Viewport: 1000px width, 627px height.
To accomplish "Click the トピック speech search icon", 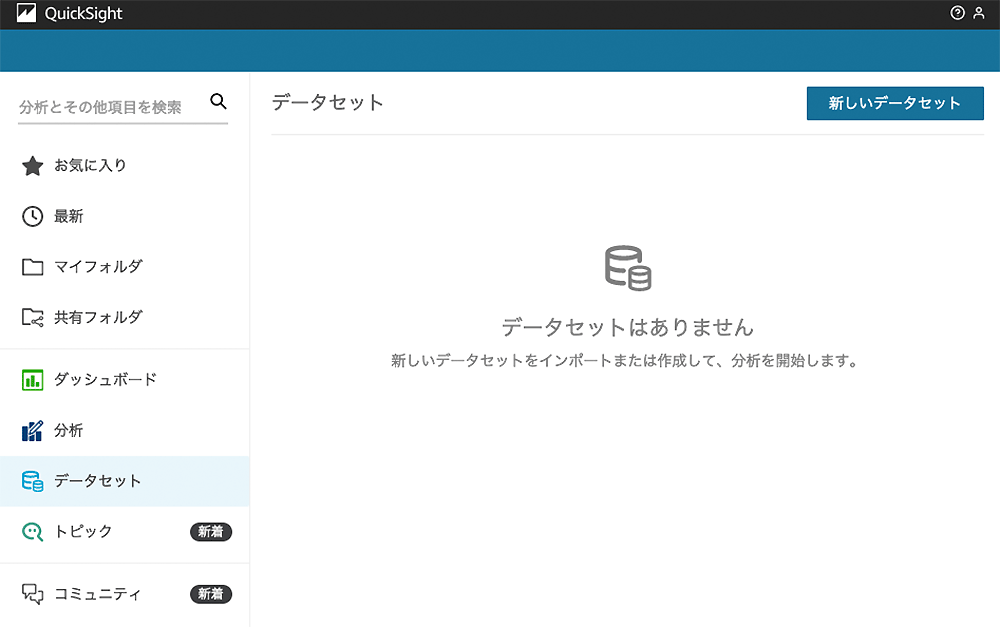I will tap(33, 531).
